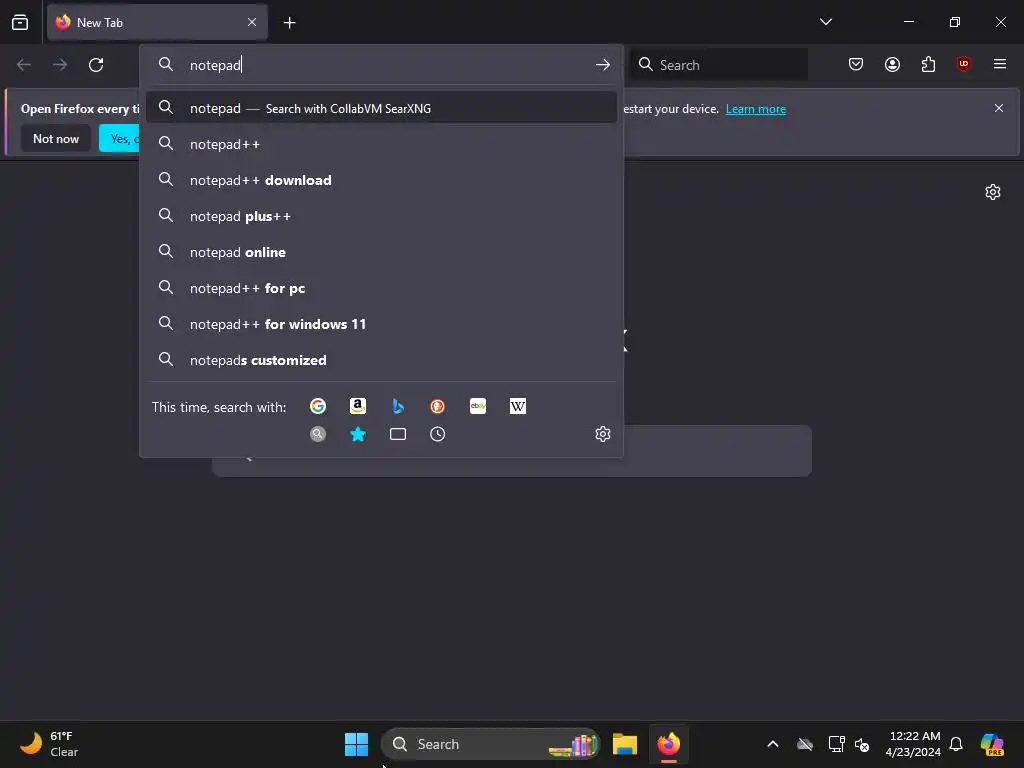Search this time with Wikipedia icon
Viewport: 1024px width, 768px height.
517,406
